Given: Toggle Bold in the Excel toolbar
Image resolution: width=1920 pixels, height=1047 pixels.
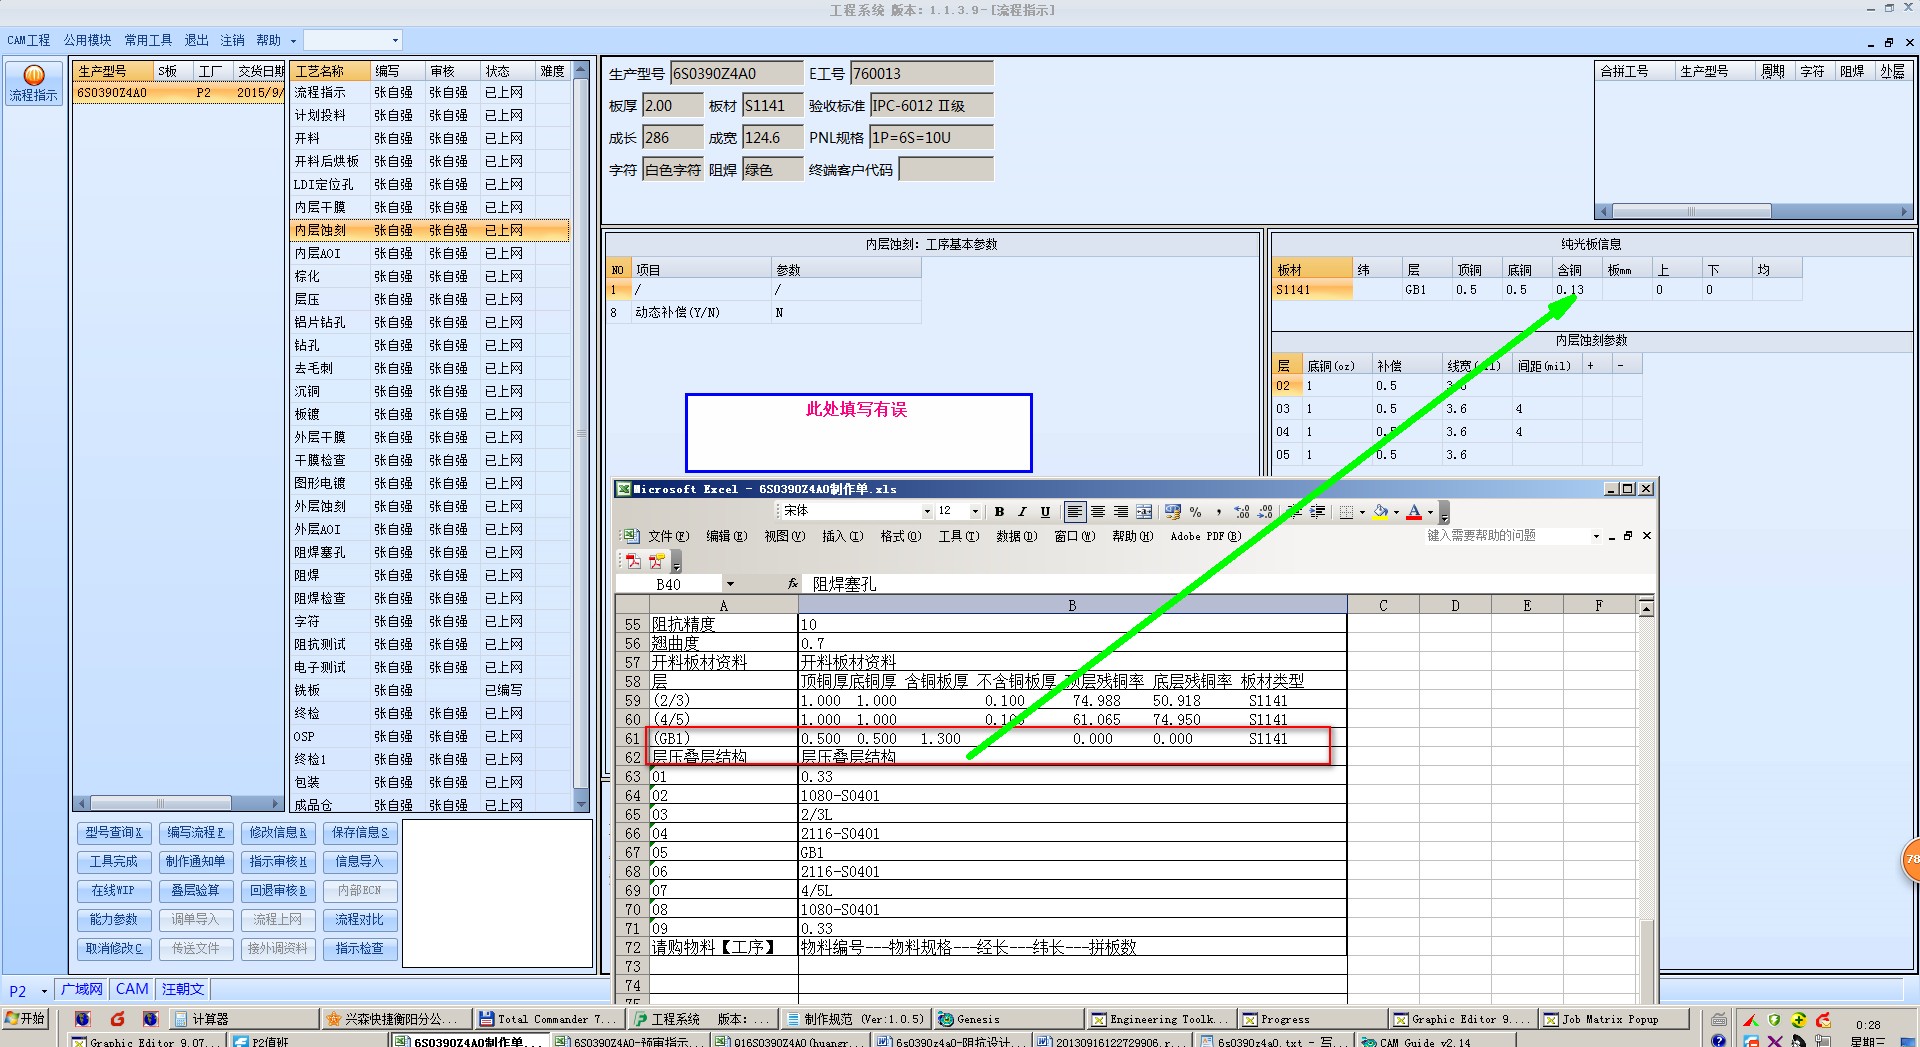Looking at the screenshot, I should 999,512.
